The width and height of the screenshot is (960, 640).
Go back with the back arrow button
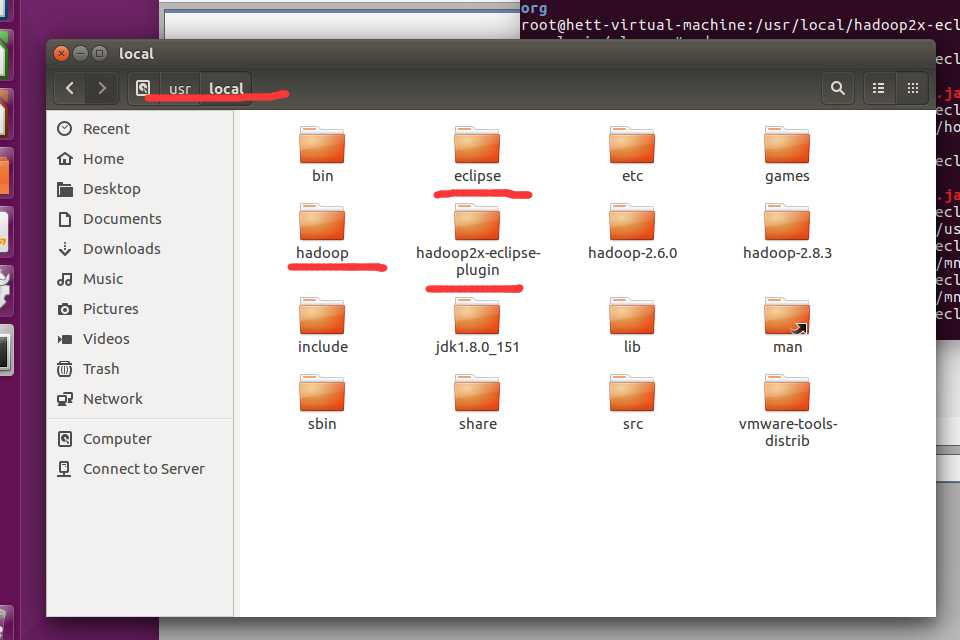click(70, 88)
